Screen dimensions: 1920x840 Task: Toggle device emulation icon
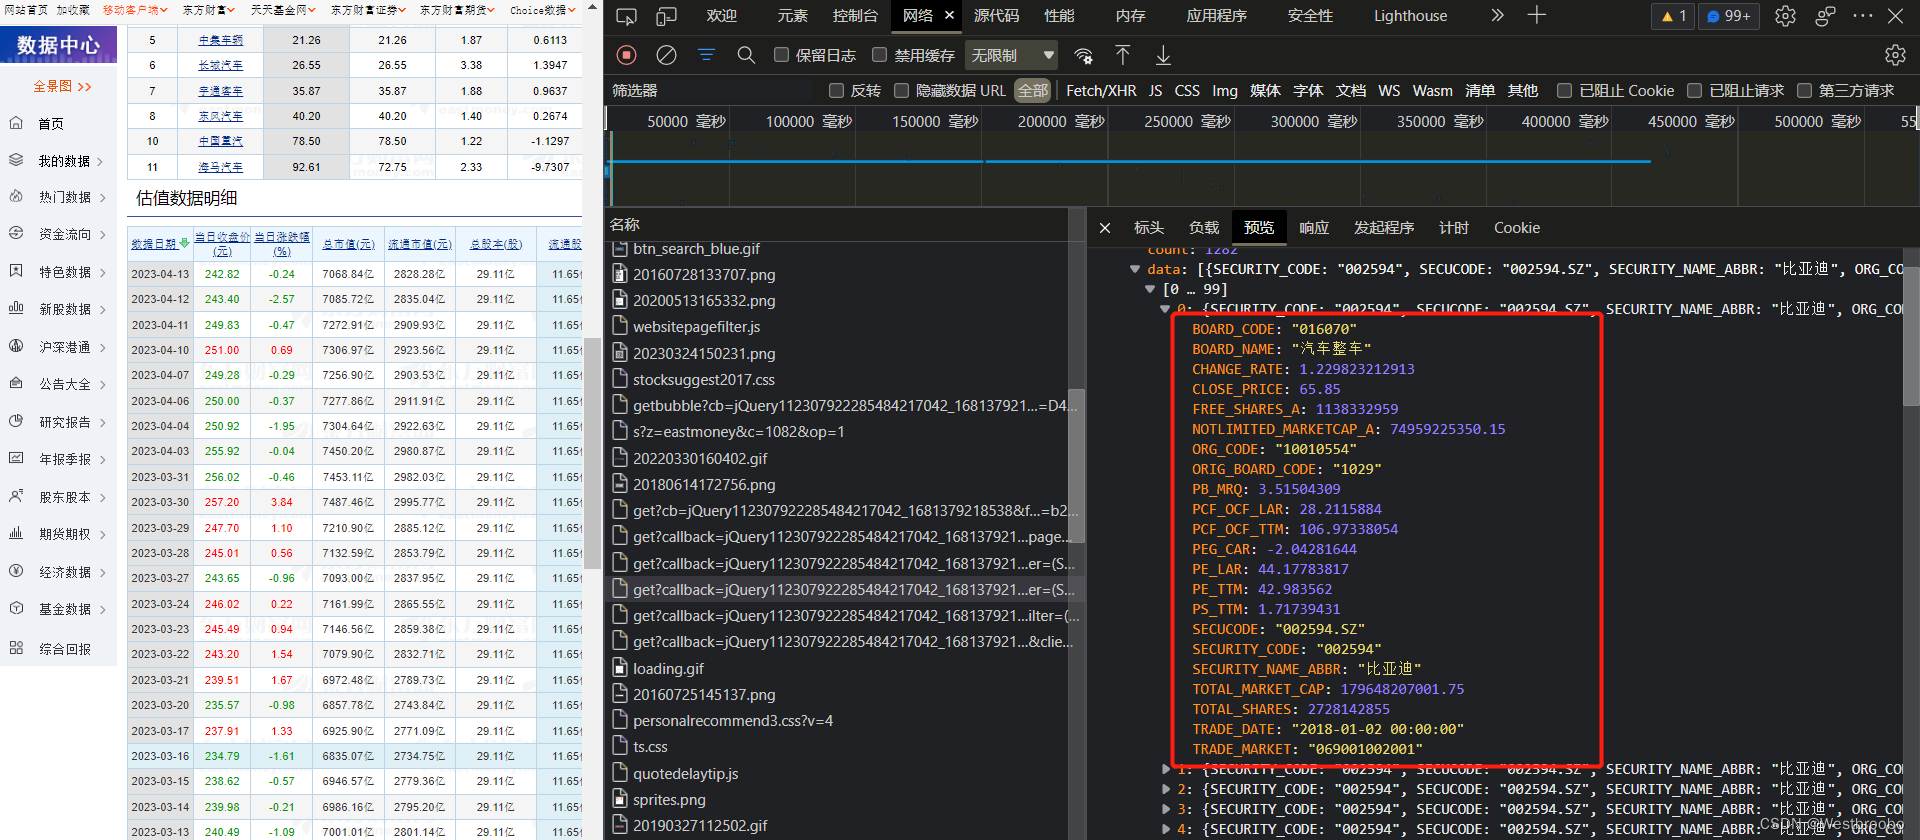[x=666, y=16]
